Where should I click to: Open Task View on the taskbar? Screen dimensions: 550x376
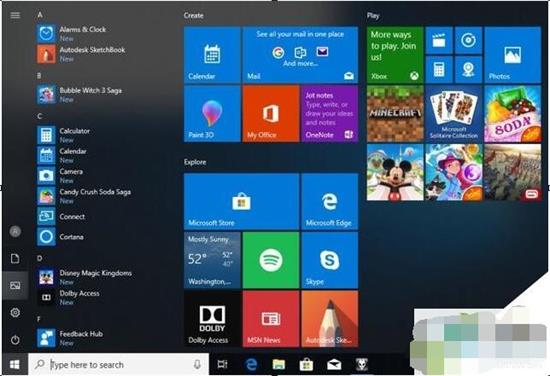(x=223, y=364)
